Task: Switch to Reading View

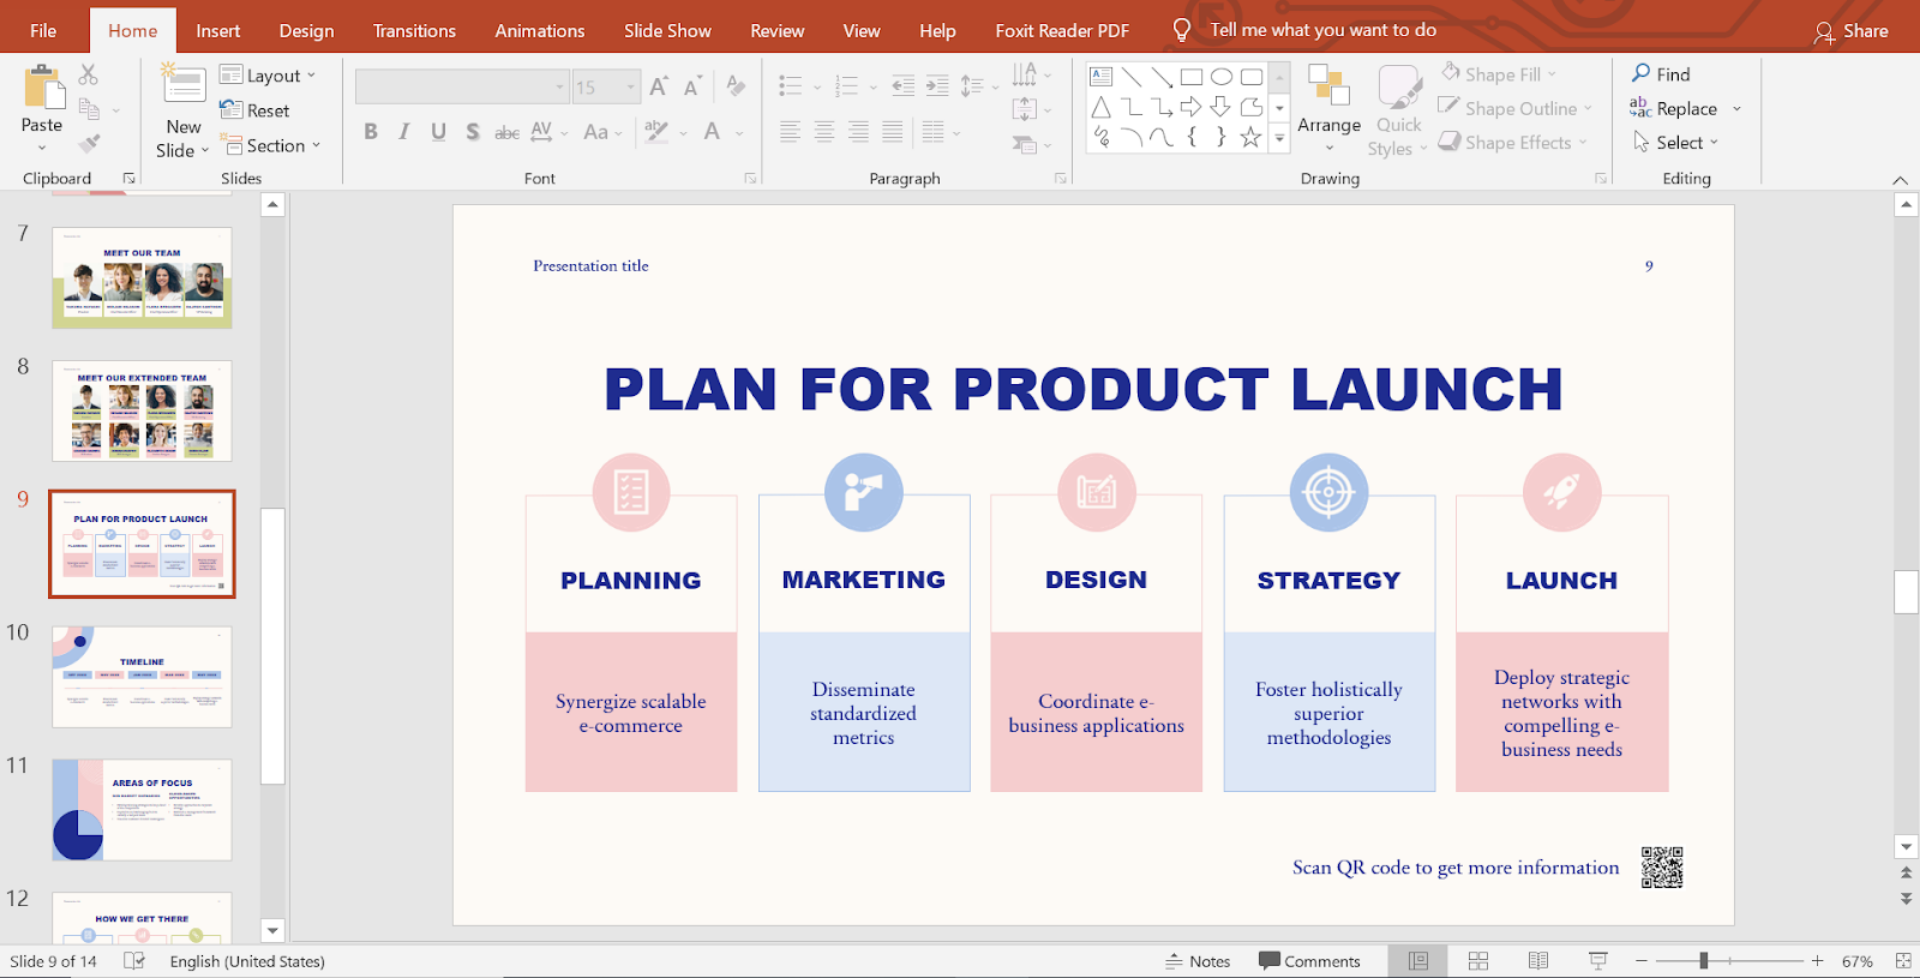Action: pos(1538,961)
